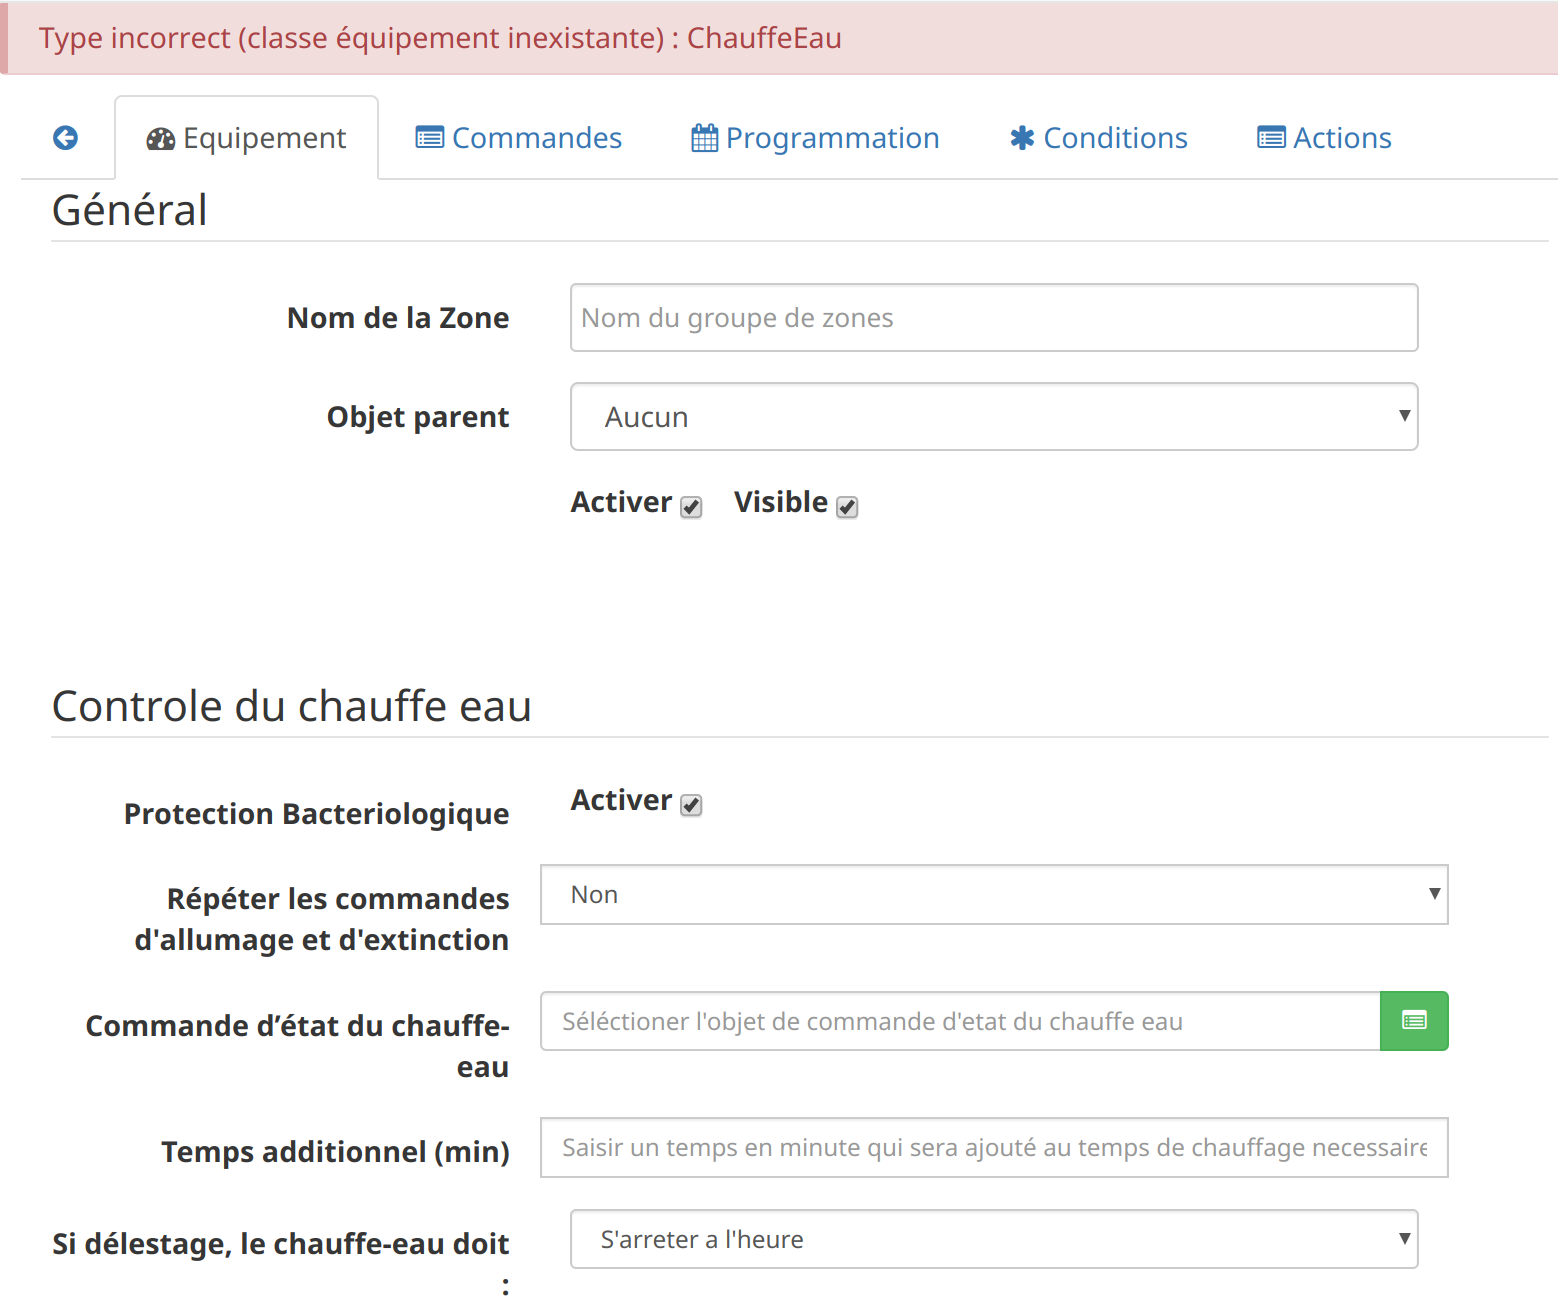The width and height of the screenshot is (1558, 1311).
Task: Click the Protection Bacteriologique label
Action: click(316, 814)
